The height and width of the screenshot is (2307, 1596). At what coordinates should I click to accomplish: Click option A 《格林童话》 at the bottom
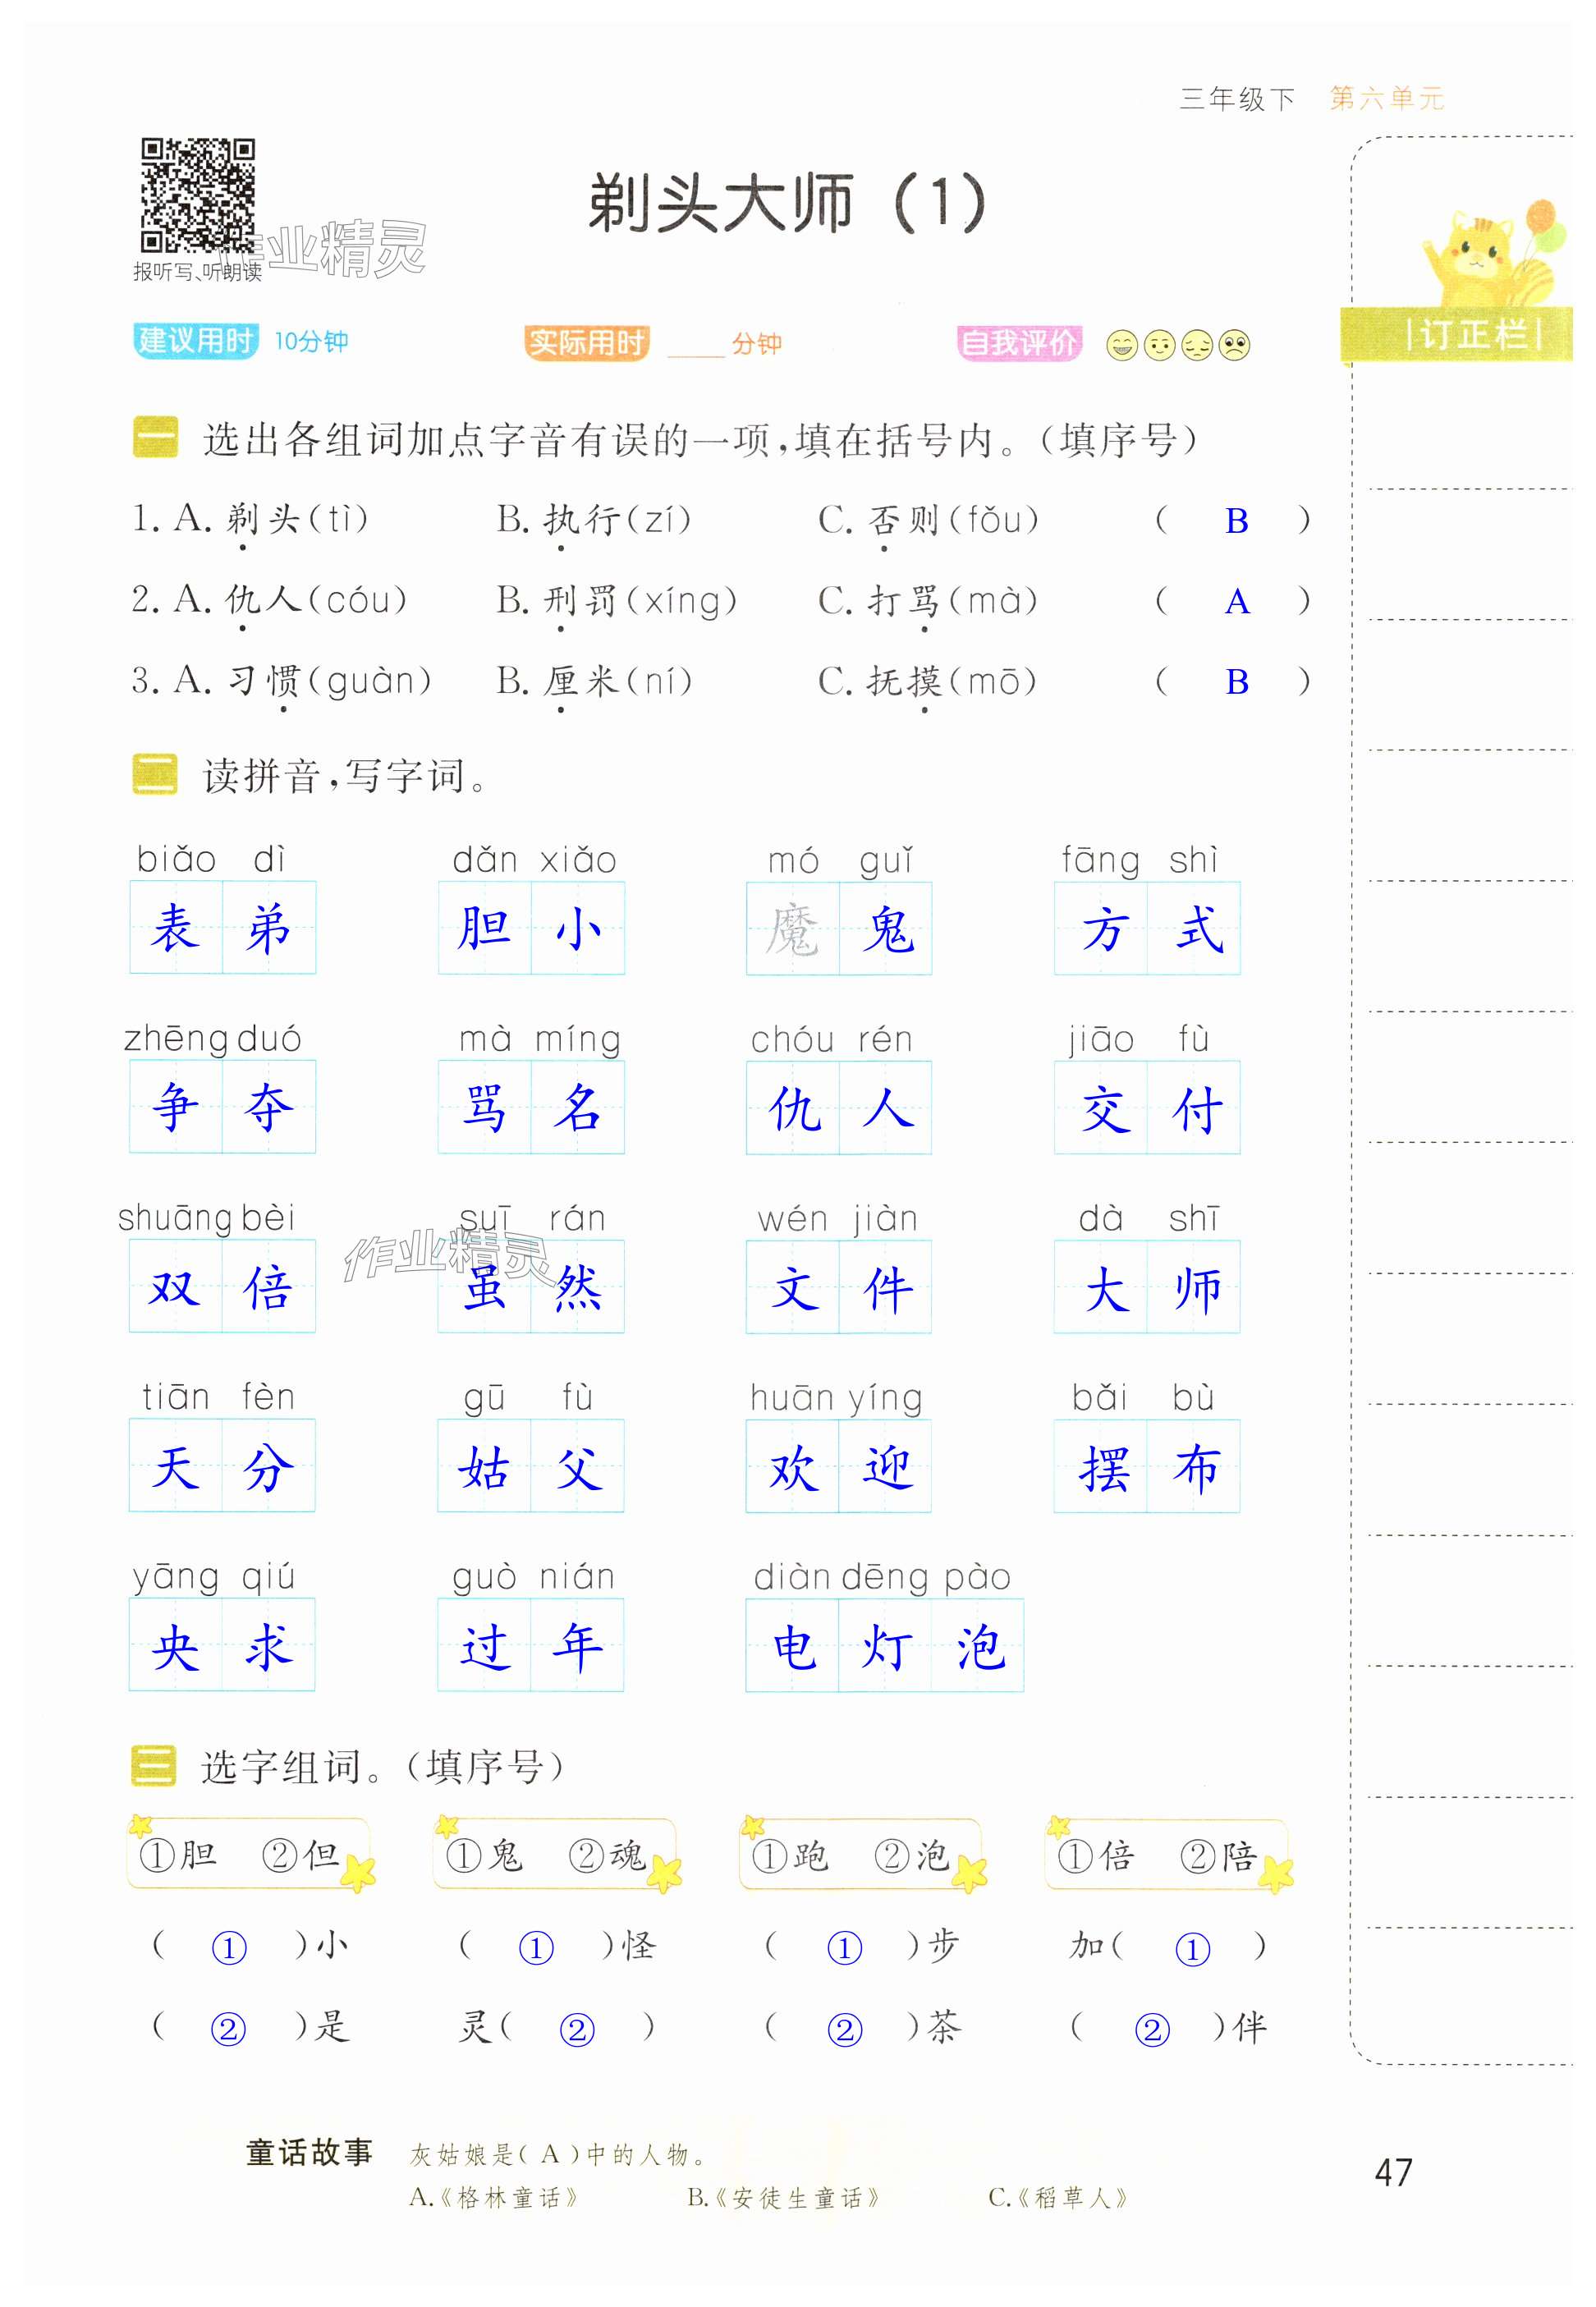pyautogui.click(x=495, y=2197)
